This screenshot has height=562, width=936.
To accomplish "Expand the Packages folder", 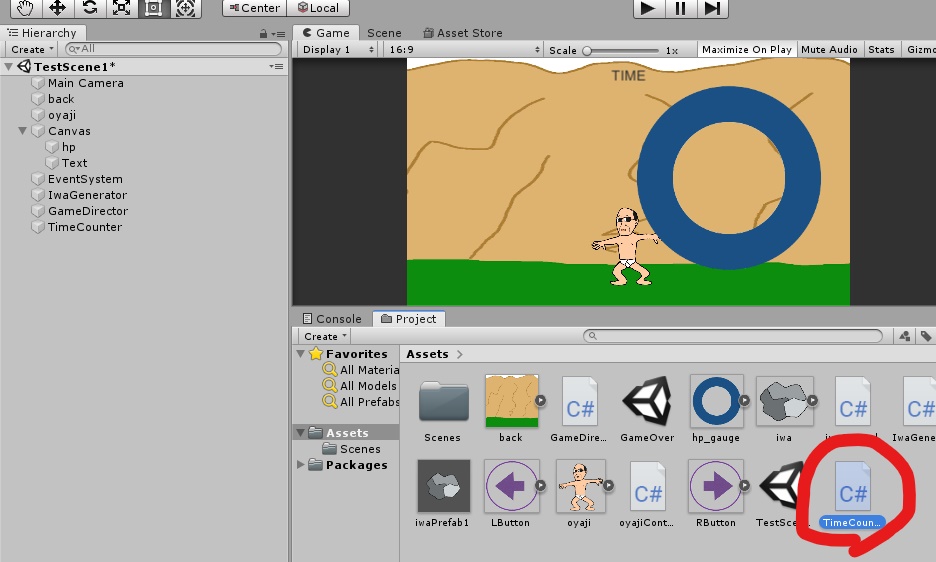I will tap(301, 464).
